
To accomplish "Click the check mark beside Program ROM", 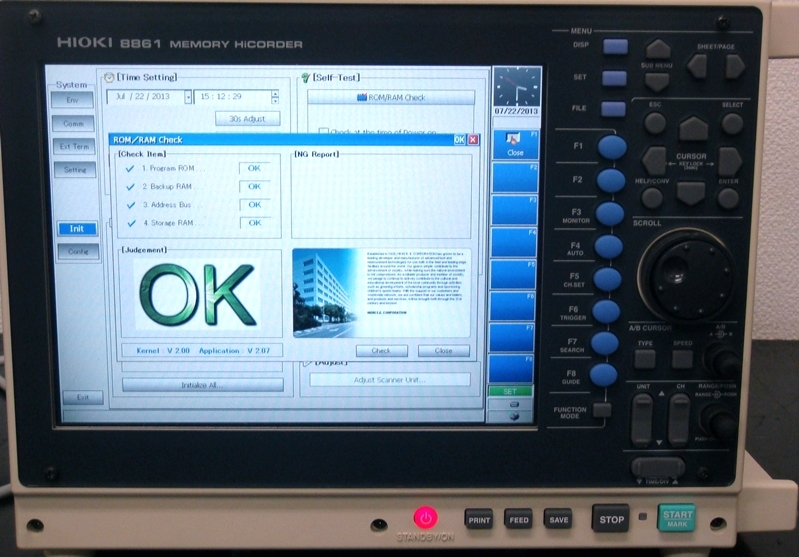I will click(x=129, y=169).
